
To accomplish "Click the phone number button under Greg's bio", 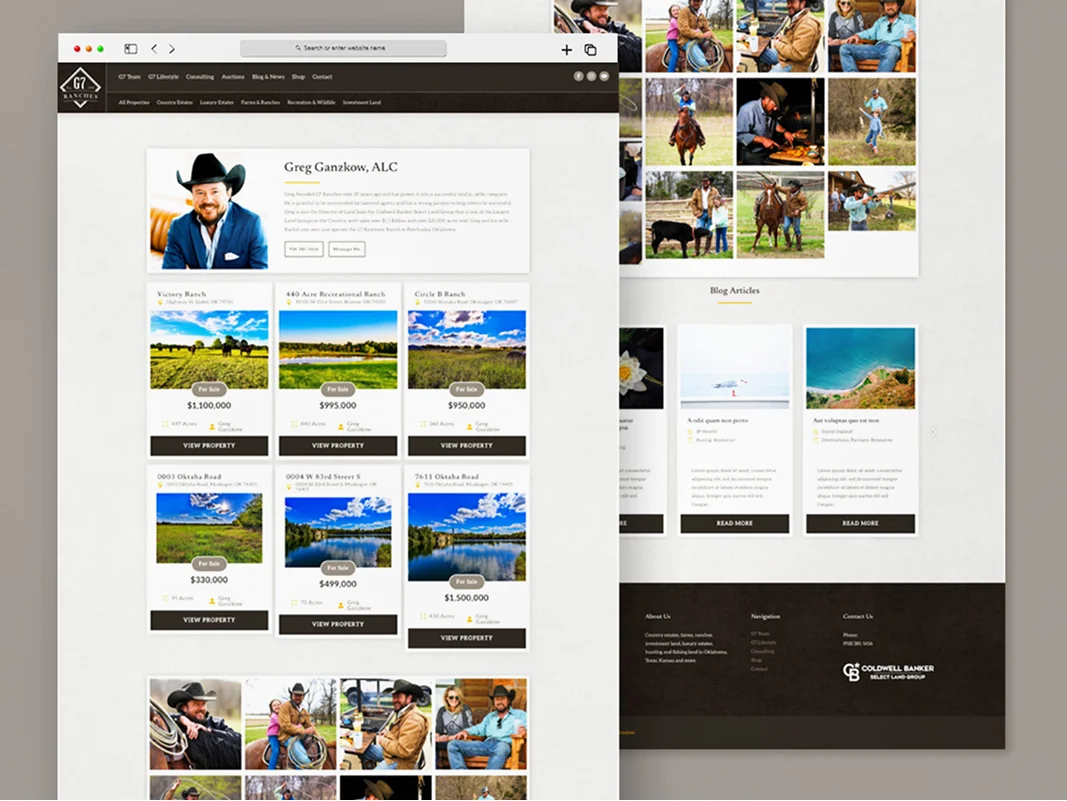I will coord(303,249).
